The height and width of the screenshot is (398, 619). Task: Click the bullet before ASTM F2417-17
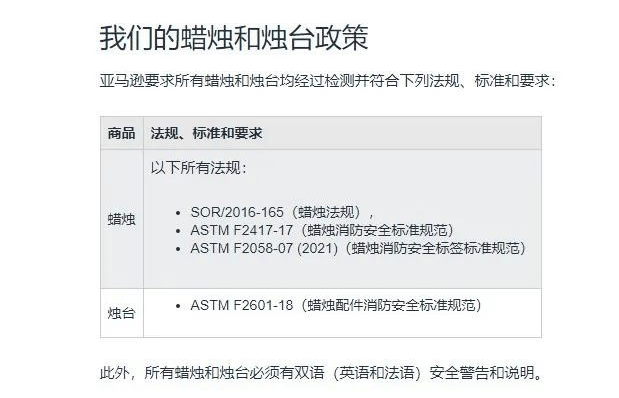coord(178,231)
